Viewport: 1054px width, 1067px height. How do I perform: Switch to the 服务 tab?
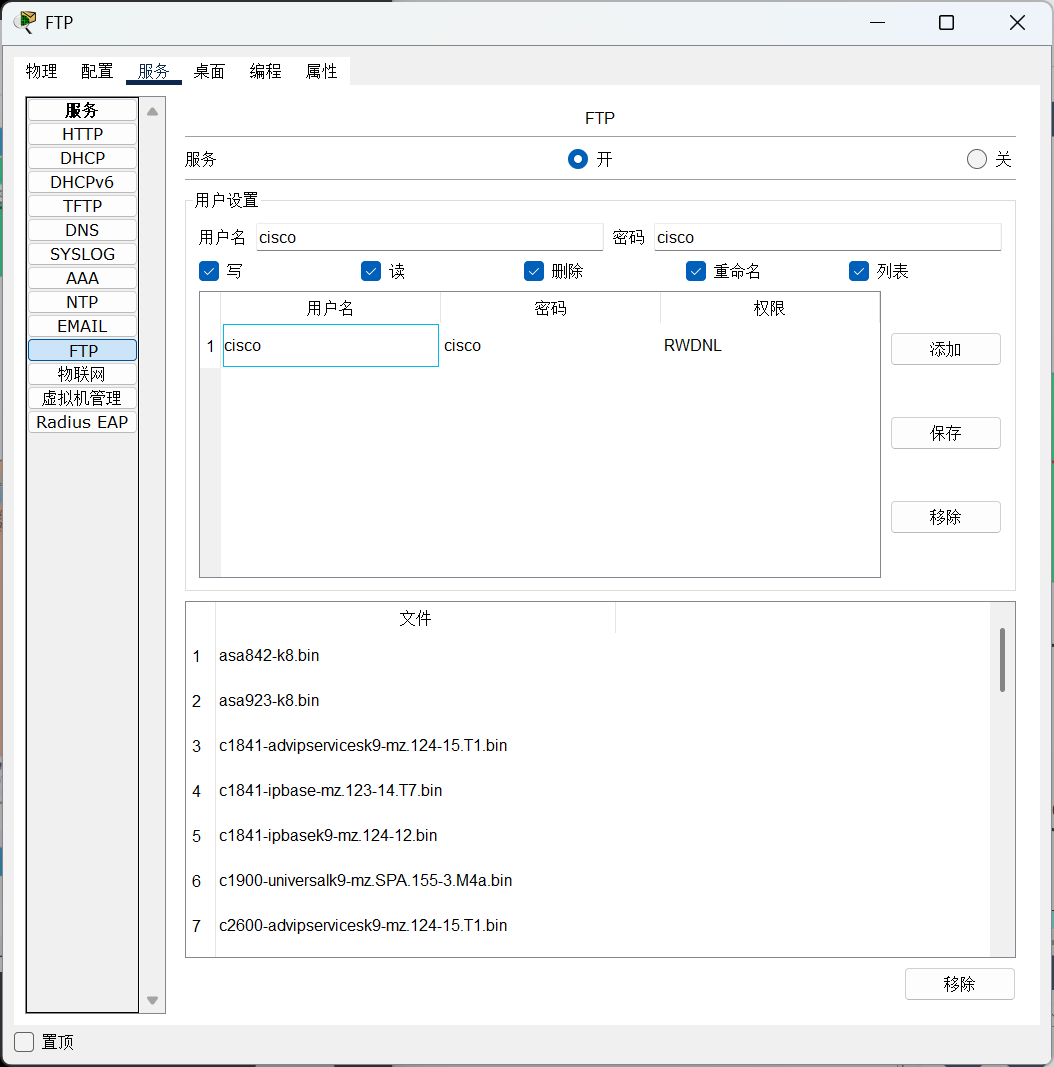(153, 71)
